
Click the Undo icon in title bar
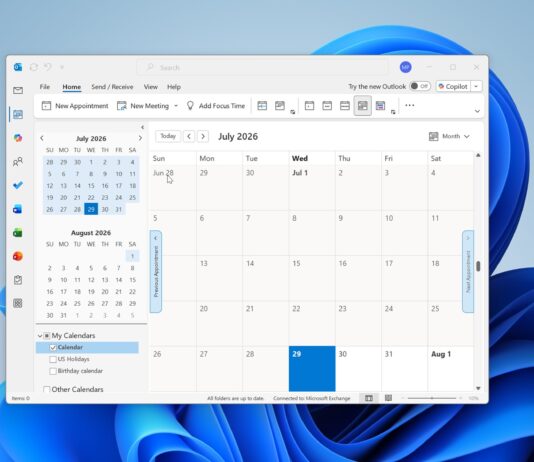click(48, 67)
